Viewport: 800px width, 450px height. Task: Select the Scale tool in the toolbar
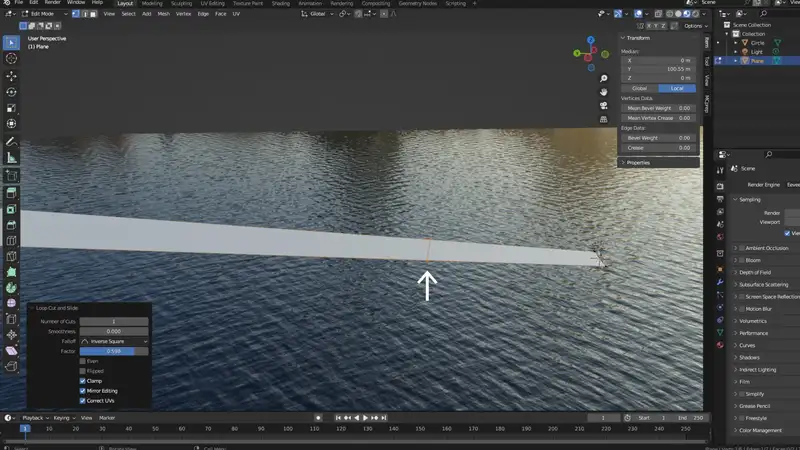click(11, 108)
